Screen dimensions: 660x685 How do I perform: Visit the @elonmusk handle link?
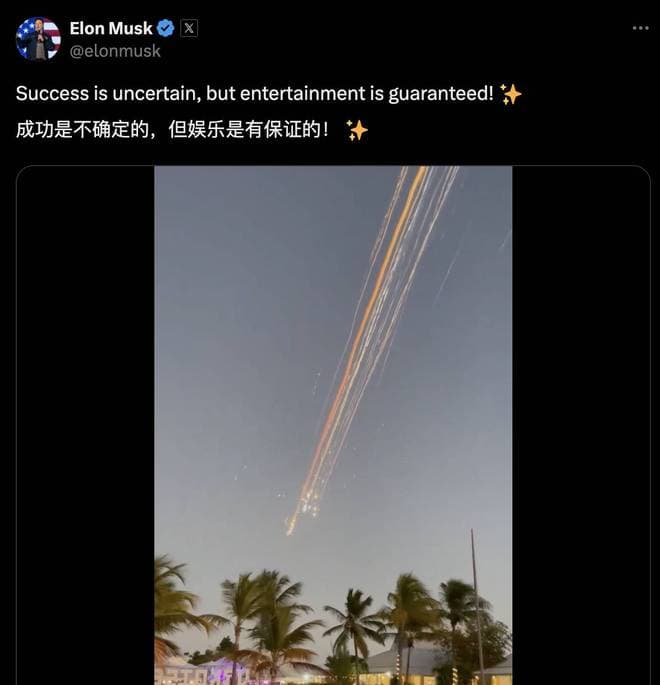tap(115, 51)
